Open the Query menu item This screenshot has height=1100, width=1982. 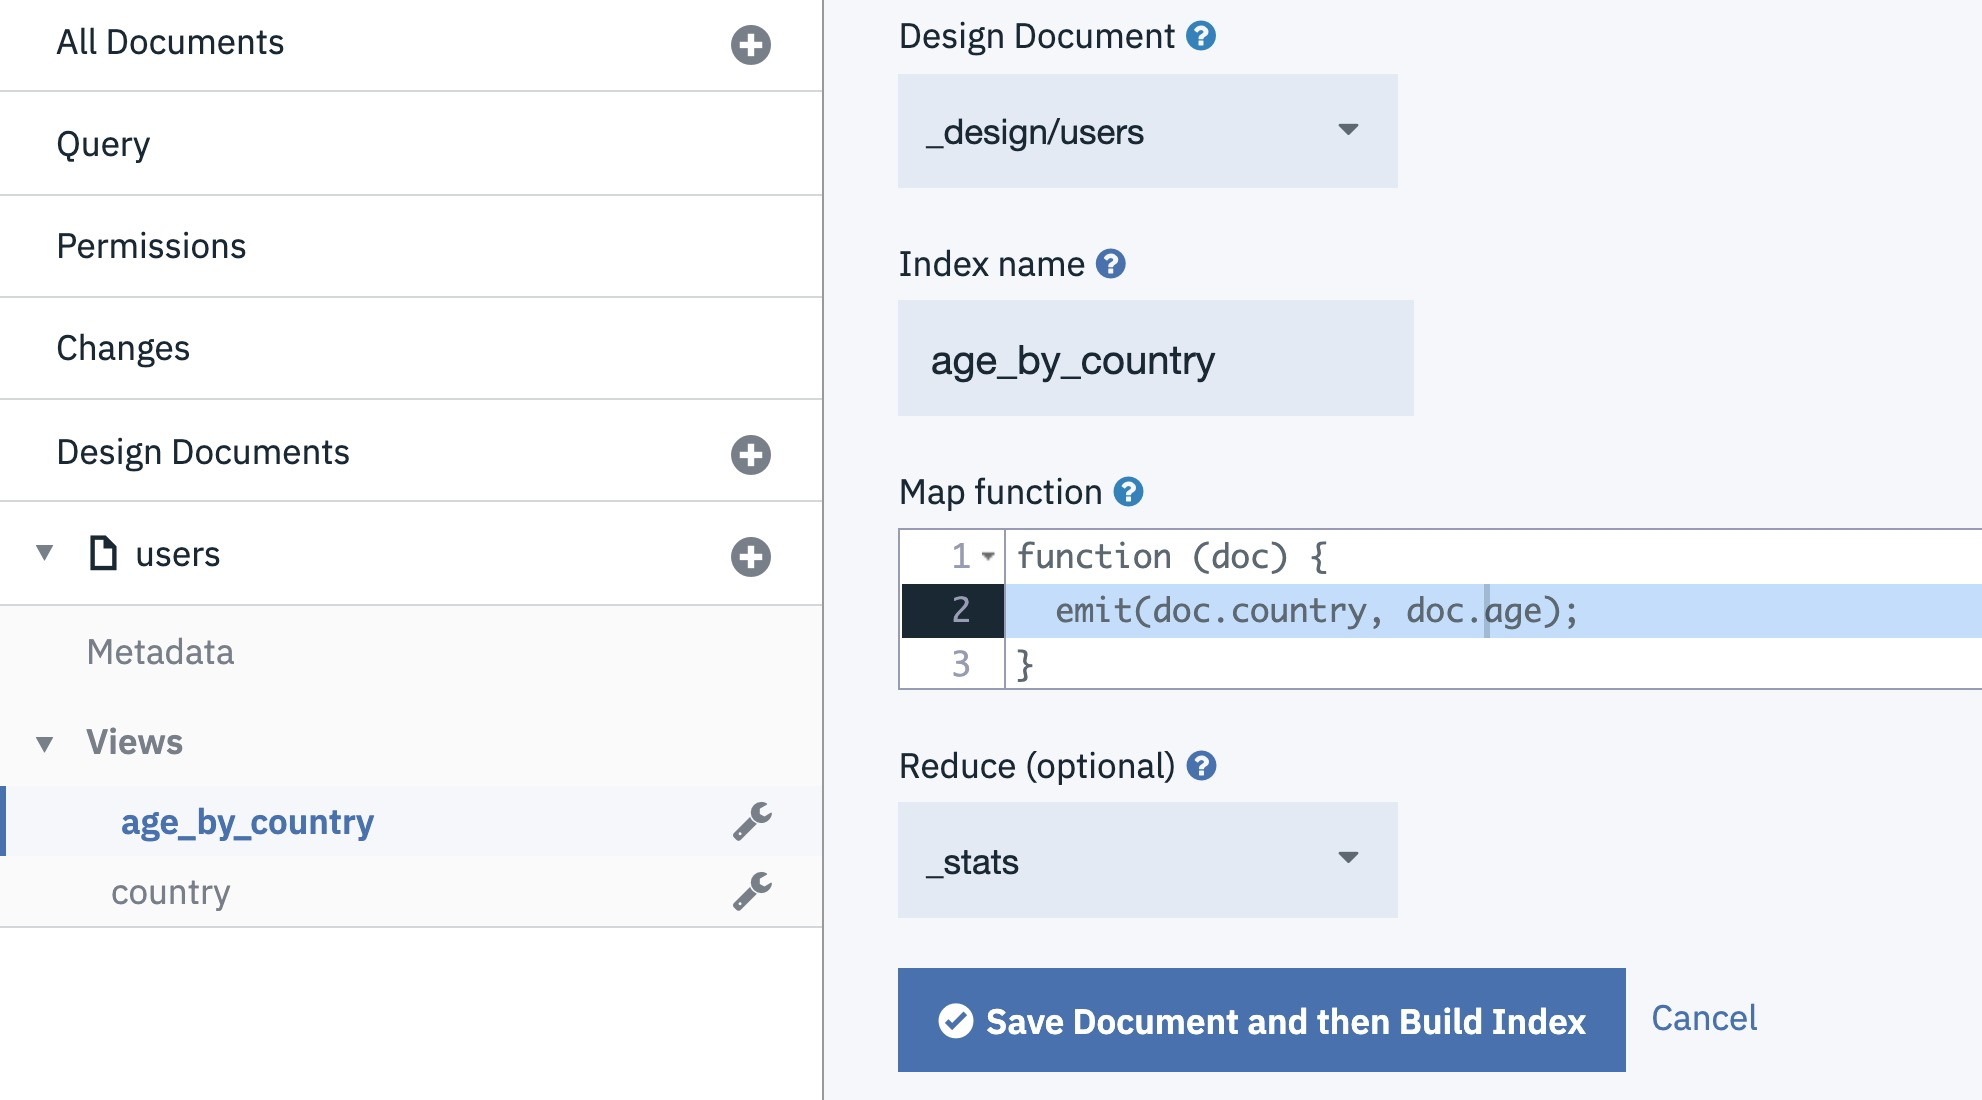103,144
